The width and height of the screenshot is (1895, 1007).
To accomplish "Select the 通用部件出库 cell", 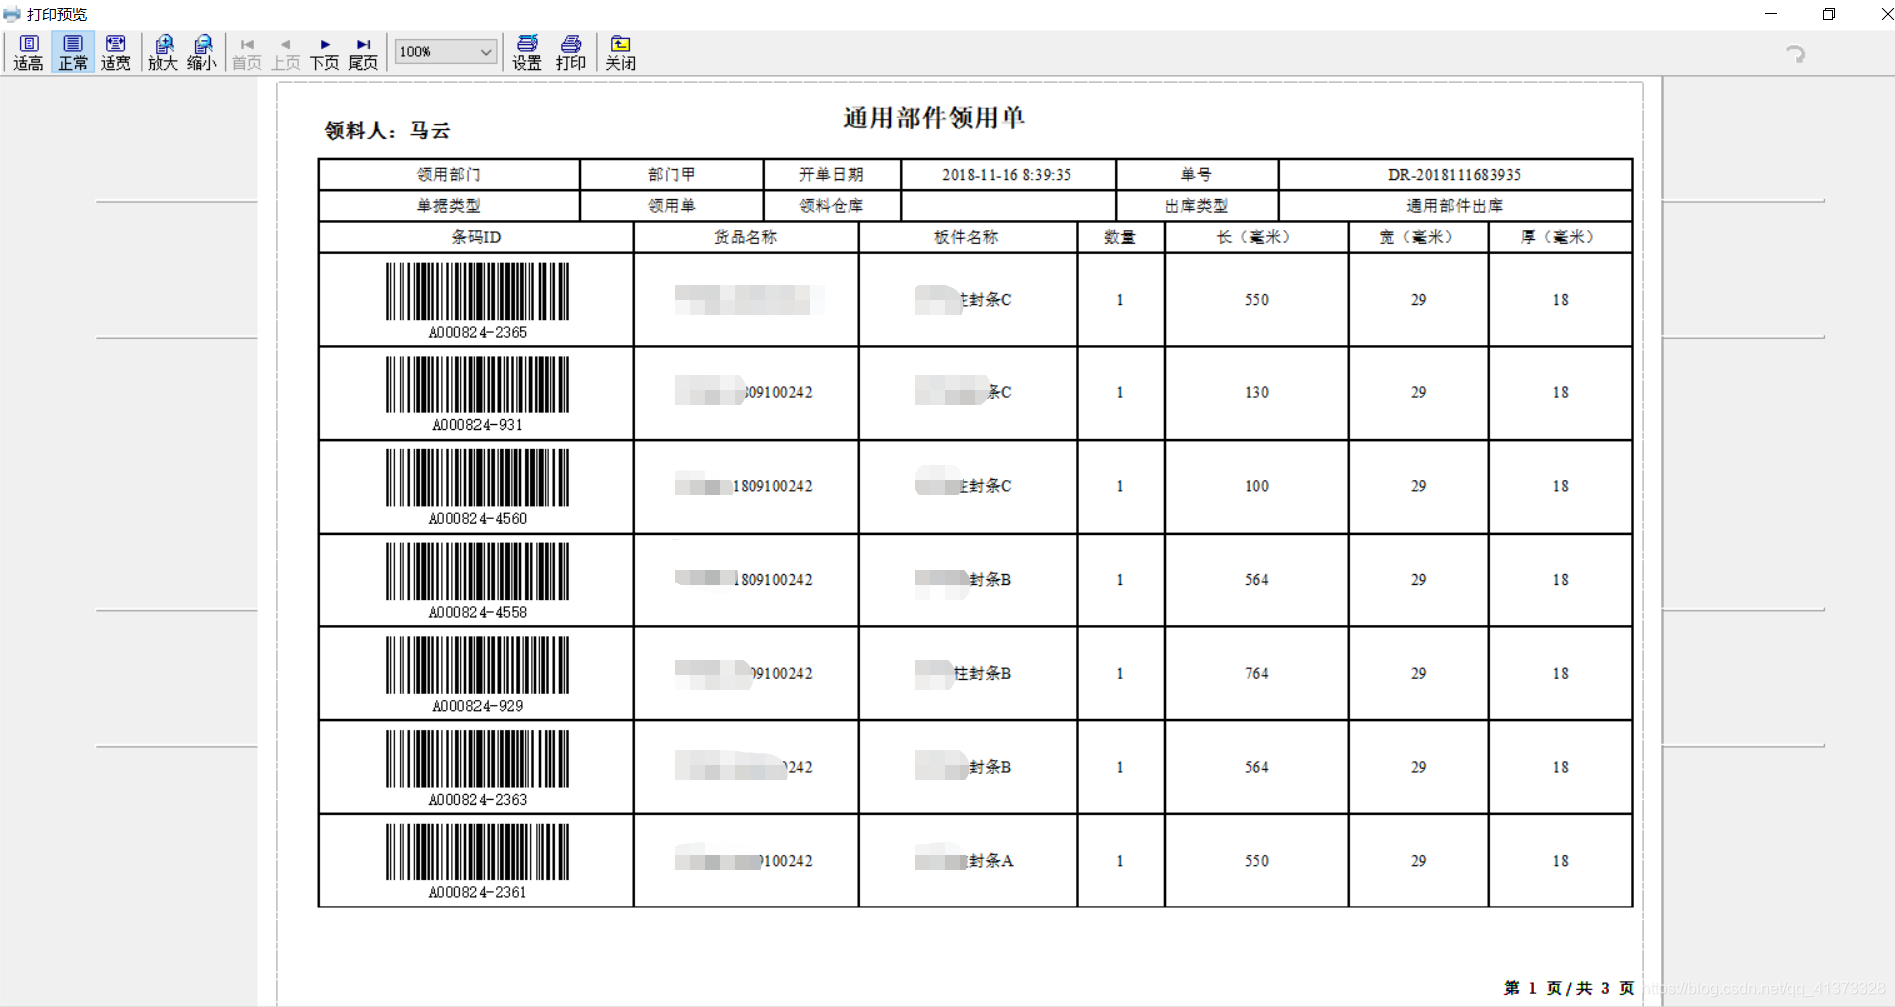I will pyautogui.click(x=1455, y=205).
